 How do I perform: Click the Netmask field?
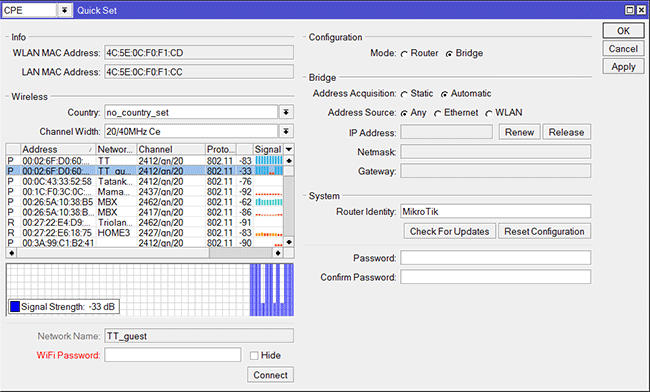(x=495, y=152)
